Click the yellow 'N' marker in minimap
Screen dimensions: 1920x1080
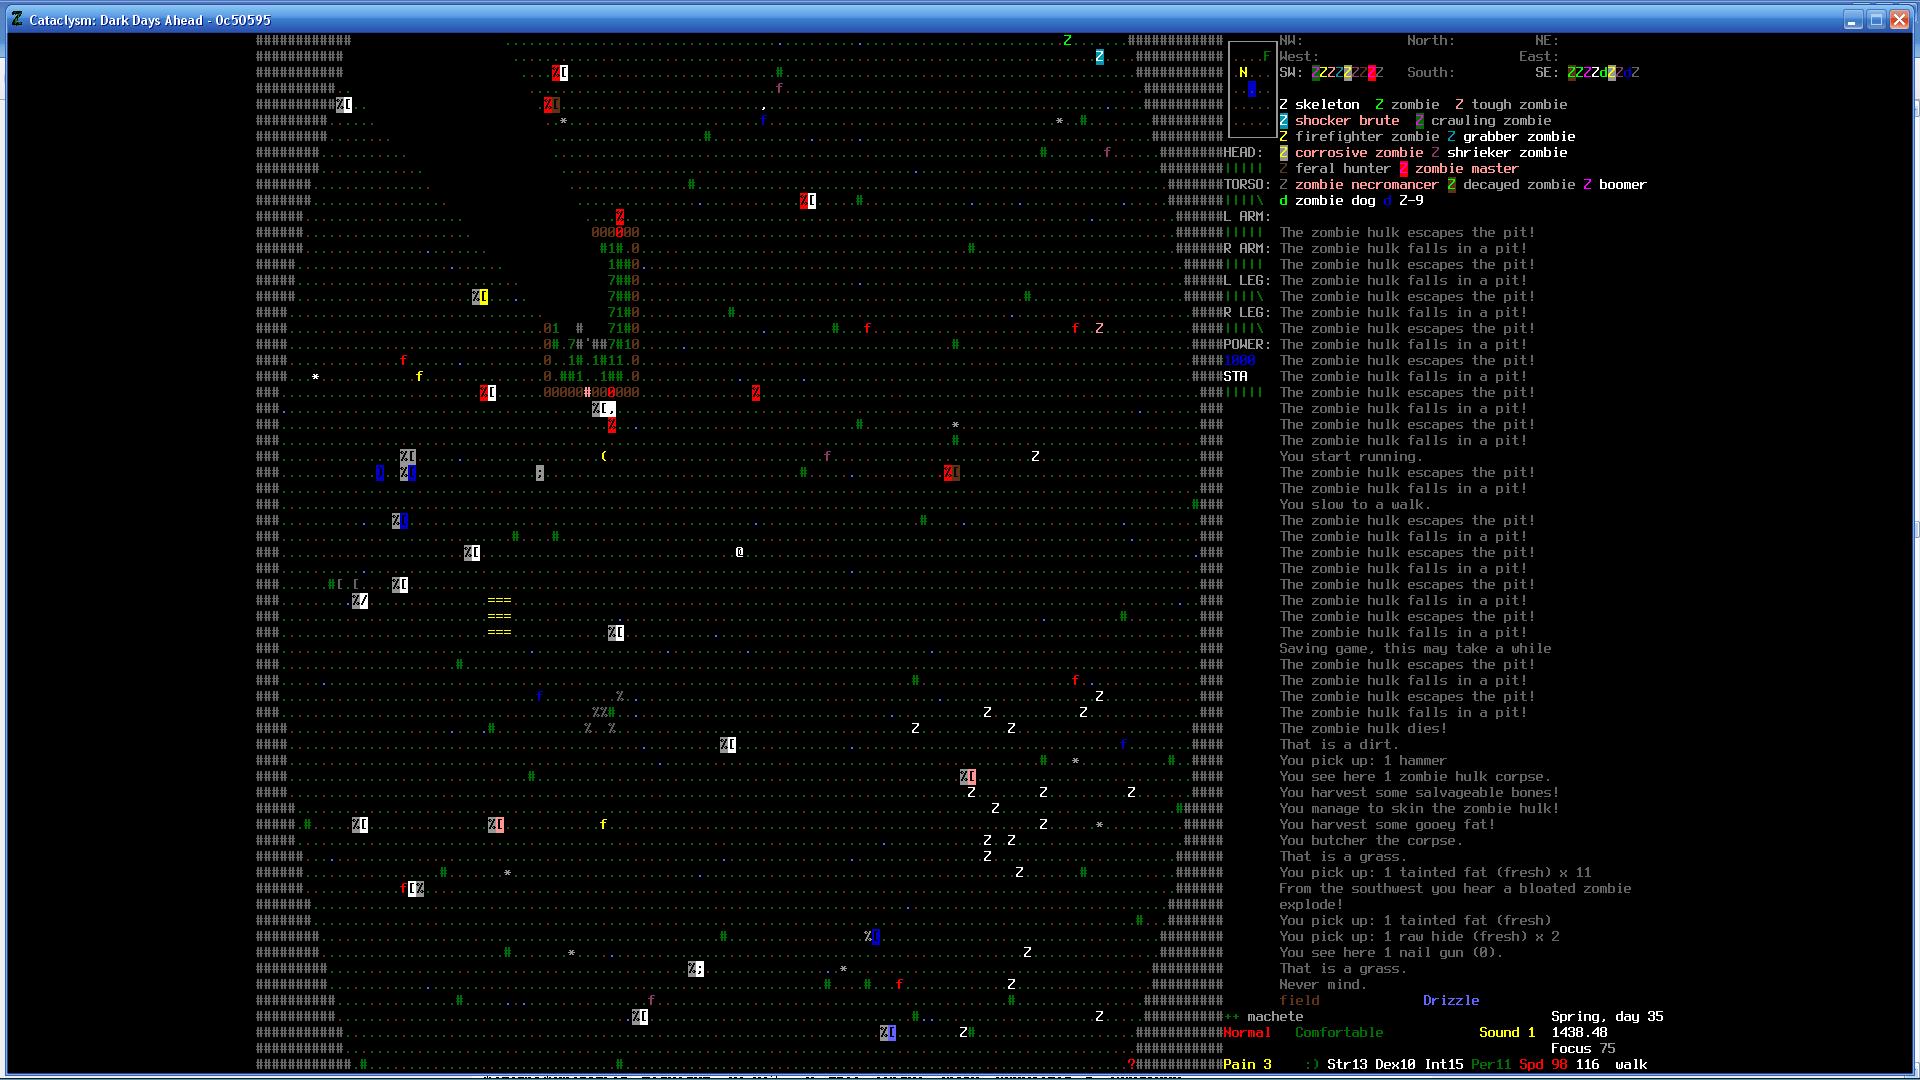[1243, 72]
